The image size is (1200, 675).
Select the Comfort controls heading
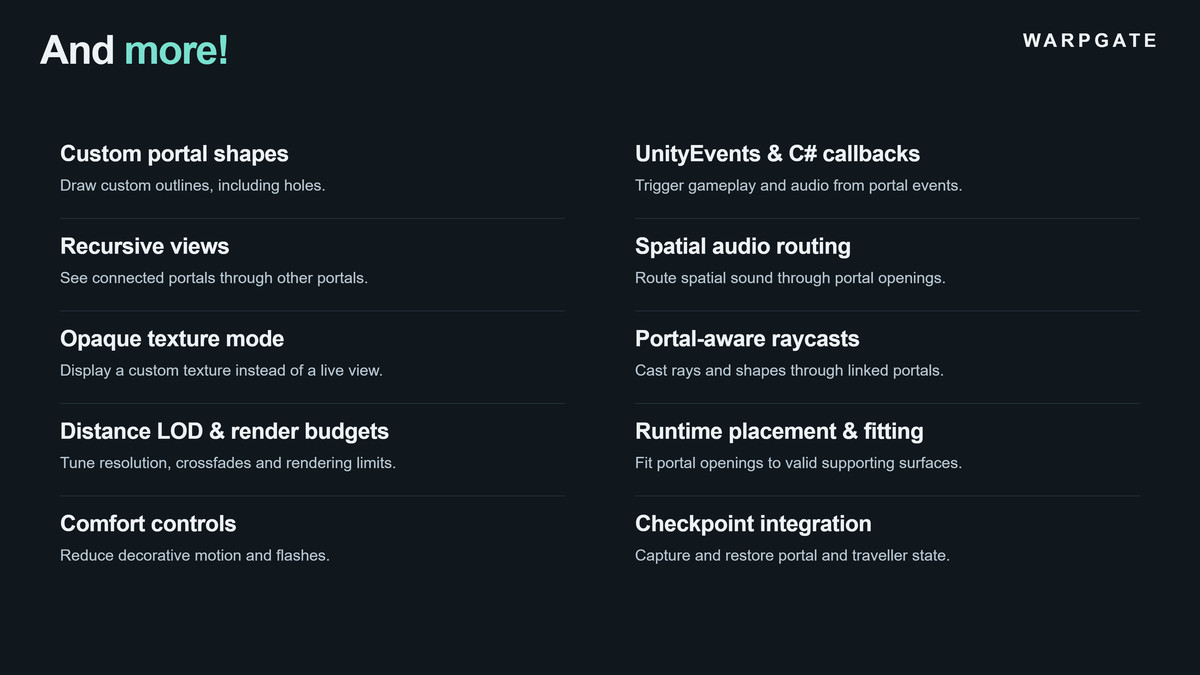point(148,524)
